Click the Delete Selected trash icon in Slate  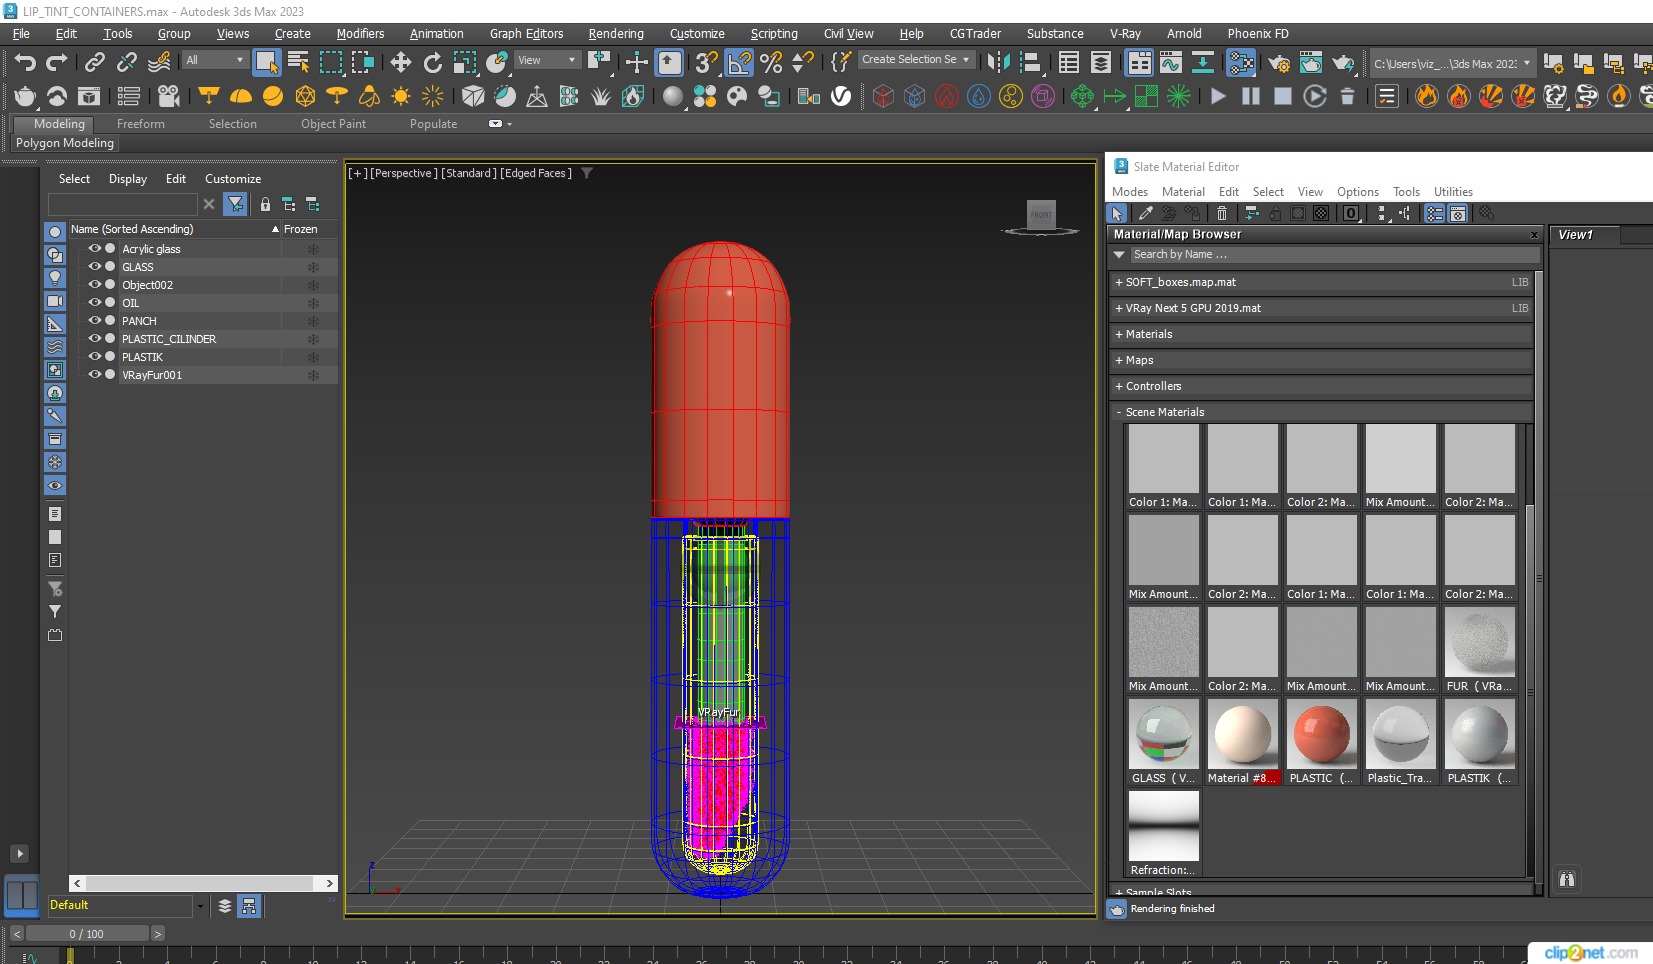point(1221,213)
